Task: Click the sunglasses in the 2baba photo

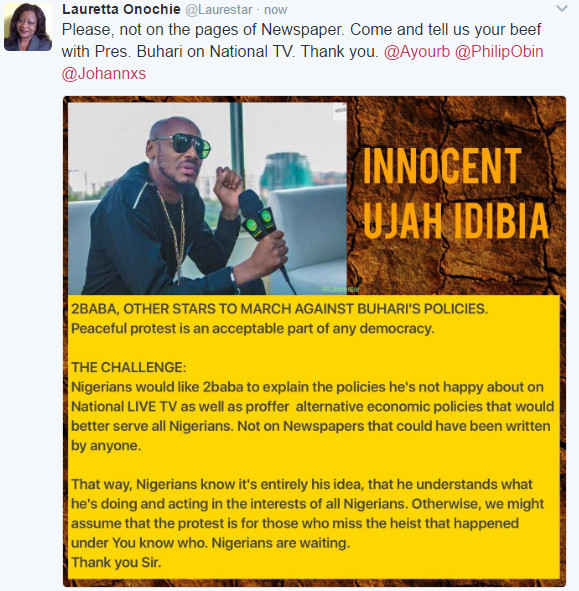Action: coord(182,146)
